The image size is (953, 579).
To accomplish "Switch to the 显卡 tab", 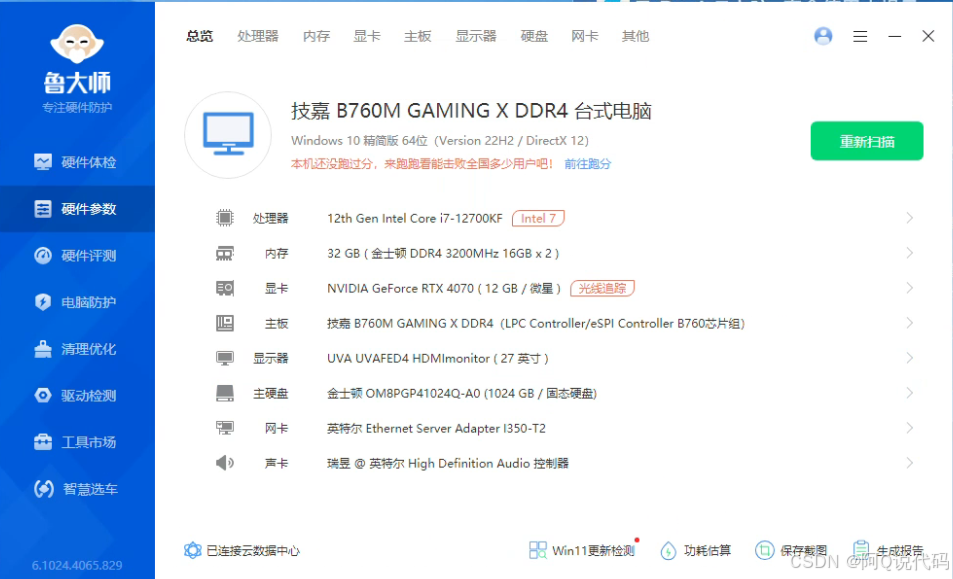I will coord(367,36).
